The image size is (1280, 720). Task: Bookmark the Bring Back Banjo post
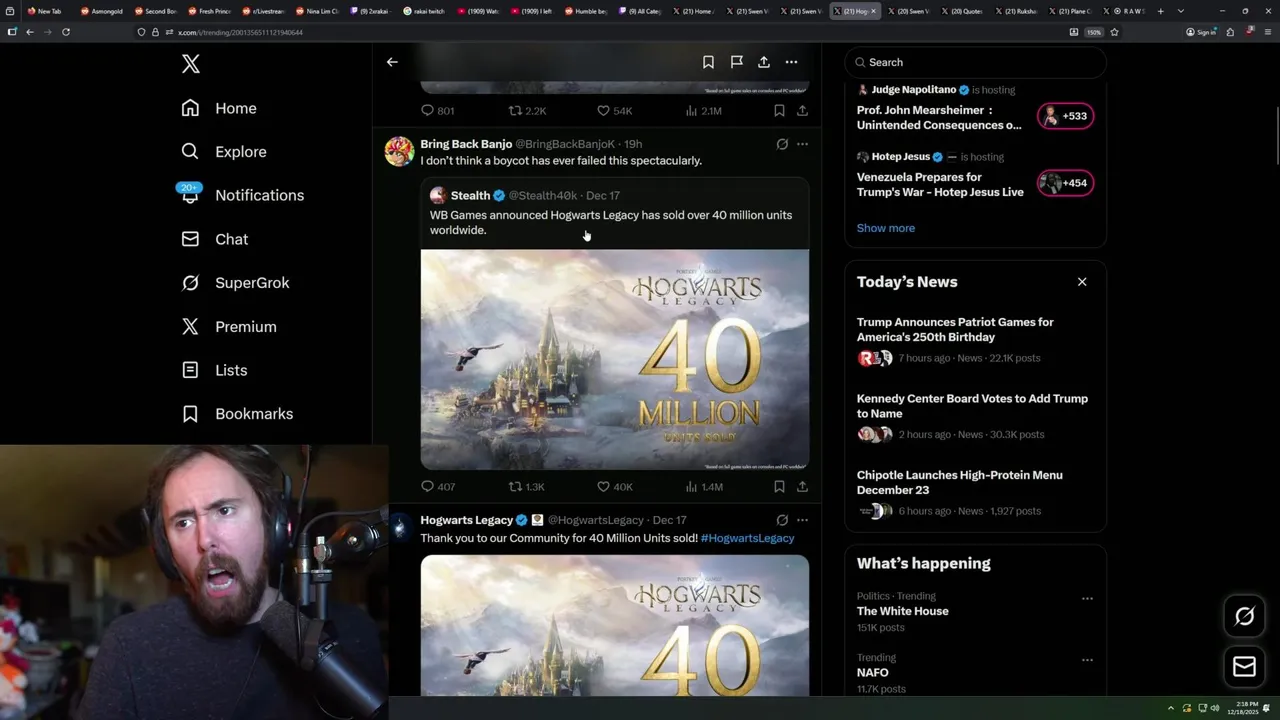[x=779, y=487]
